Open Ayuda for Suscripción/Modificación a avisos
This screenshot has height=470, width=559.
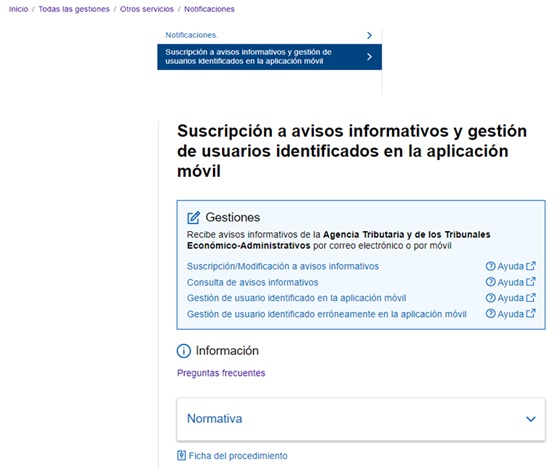click(x=510, y=266)
